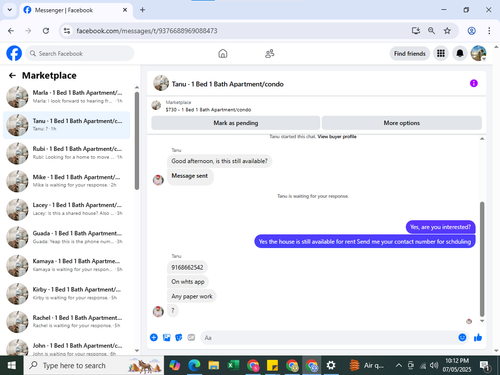Open the Tanu conversation in list
Image resolution: width=500 pixels, height=375 pixels.
click(x=67, y=125)
